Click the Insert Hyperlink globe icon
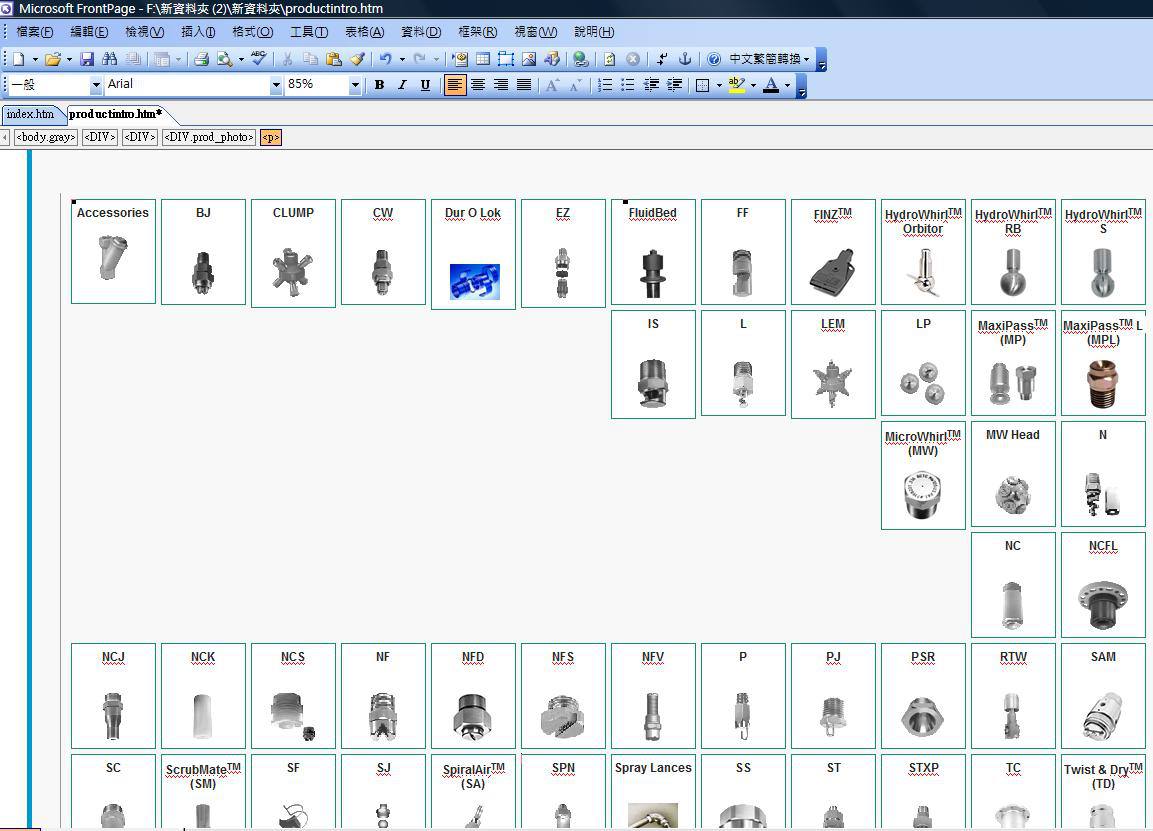 [580, 59]
